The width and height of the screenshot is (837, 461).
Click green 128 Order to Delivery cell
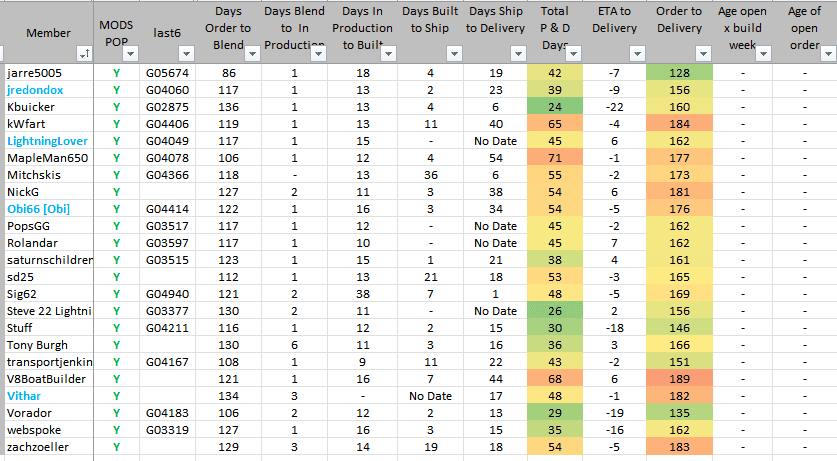coord(679,73)
